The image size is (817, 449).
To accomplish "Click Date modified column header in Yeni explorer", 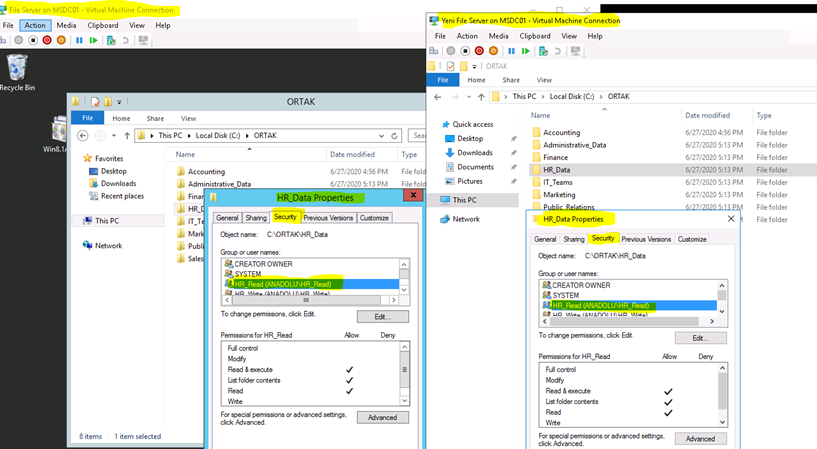I will tap(707, 115).
